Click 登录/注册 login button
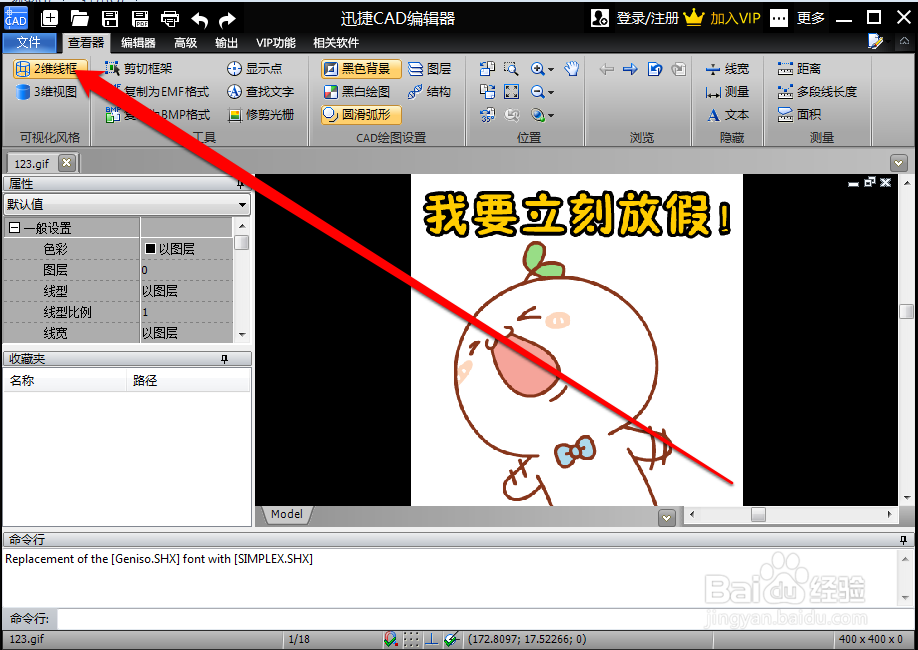Screen dimensions: 918x650 pyautogui.click(x=635, y=18)
